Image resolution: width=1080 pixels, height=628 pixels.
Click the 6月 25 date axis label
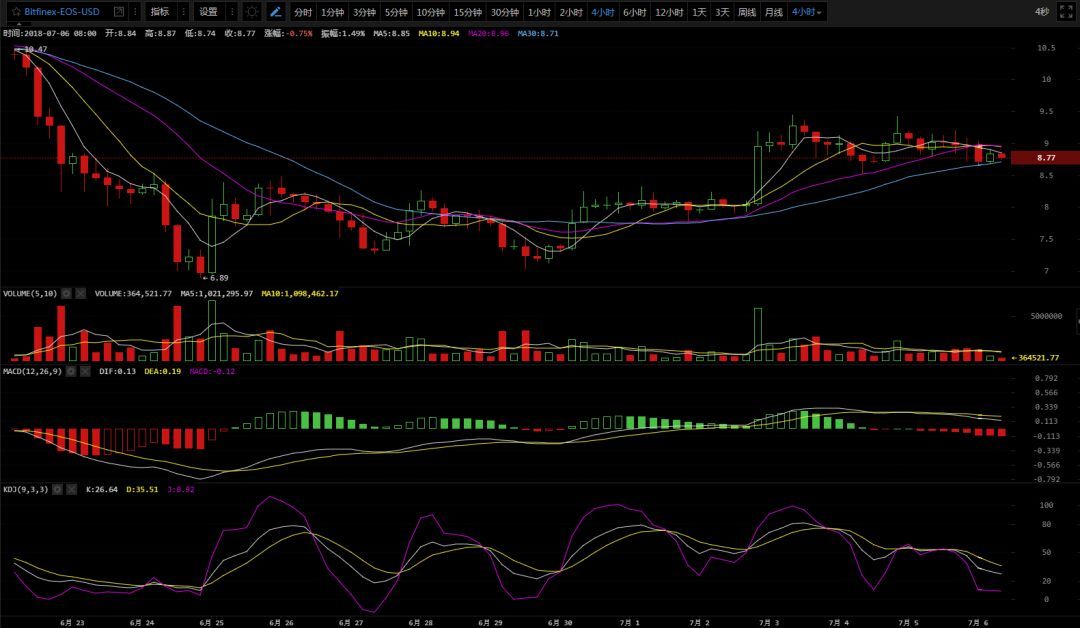point(211,622)
